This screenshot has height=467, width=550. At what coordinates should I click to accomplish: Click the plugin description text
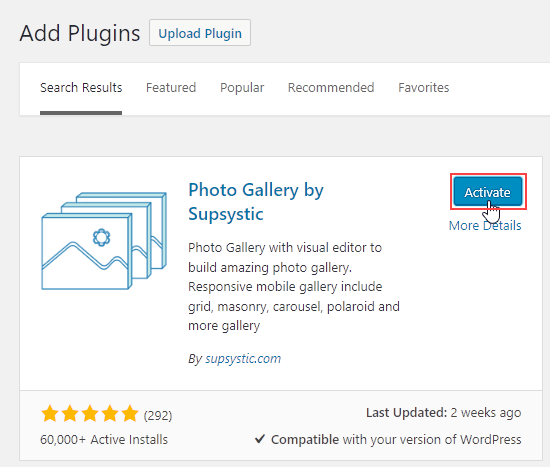pyautogui.click(x=294, y=287)
